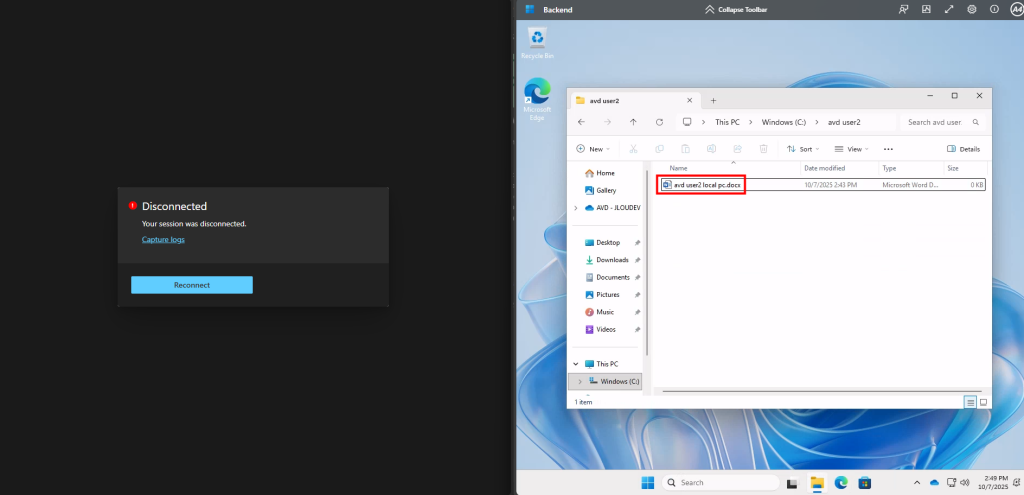
Task: Click the fullscreen arrows icon in toolbar
Action: point(948,9)
